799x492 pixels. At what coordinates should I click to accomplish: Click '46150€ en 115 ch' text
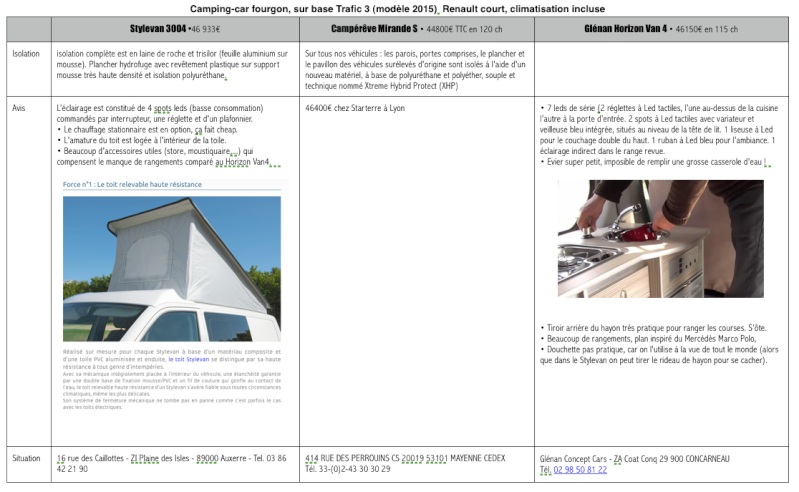706,29
